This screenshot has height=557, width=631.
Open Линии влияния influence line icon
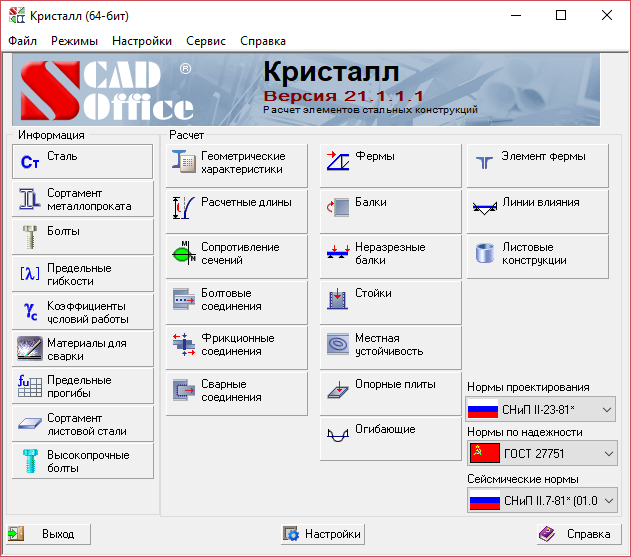485,208
